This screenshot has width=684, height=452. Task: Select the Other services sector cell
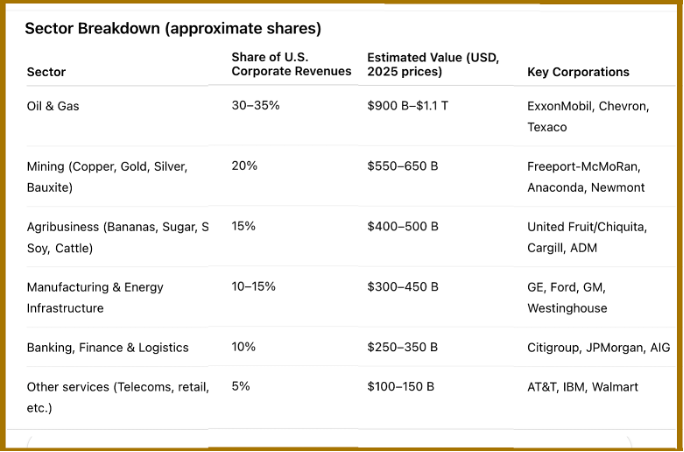click(117, 397)
